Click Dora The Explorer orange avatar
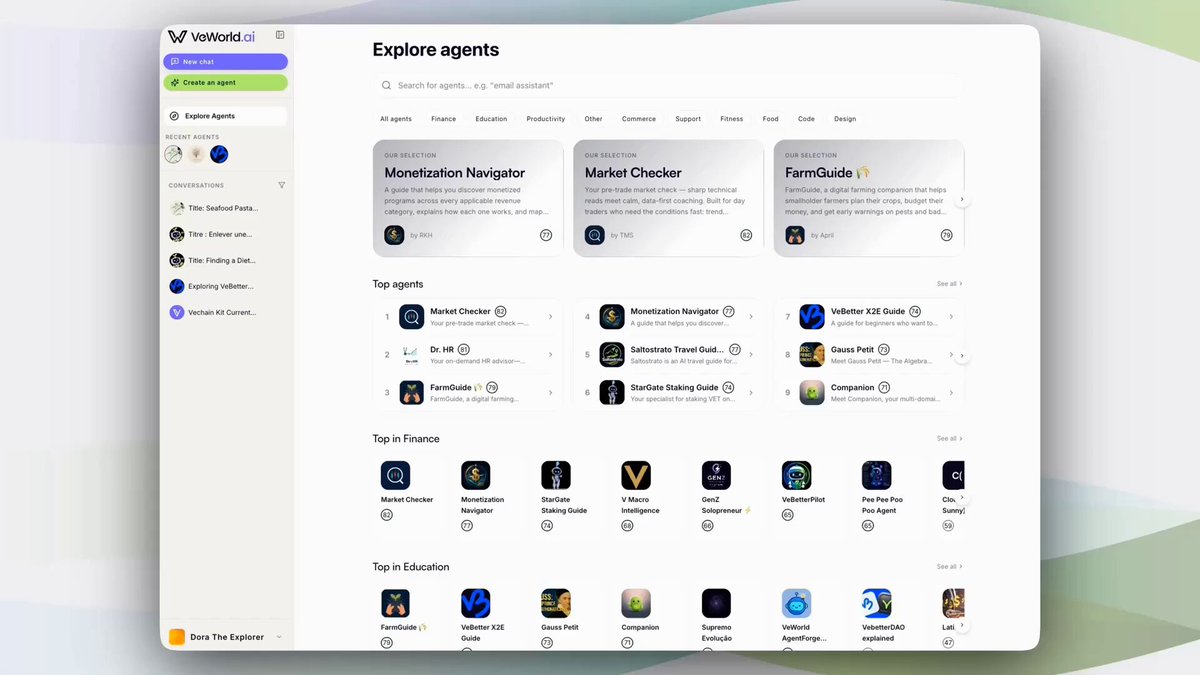Screen dimensions: 1200x675 [177, 637]
